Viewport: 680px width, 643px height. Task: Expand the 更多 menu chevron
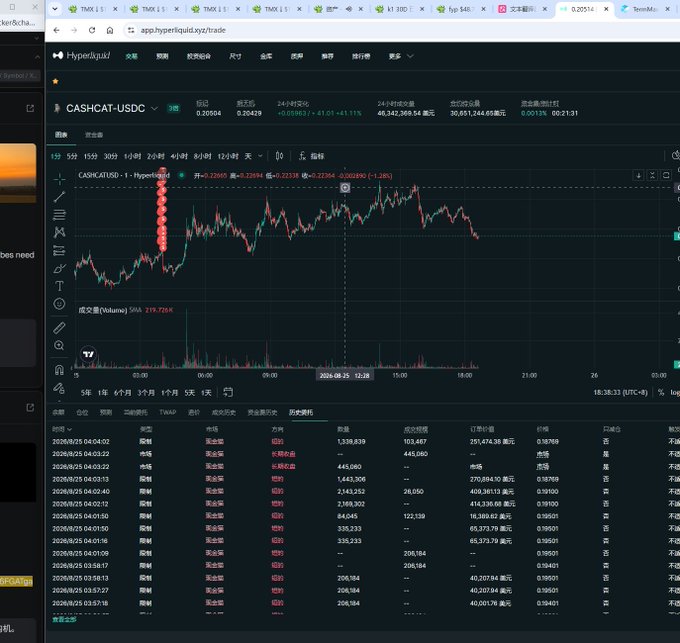(410, 56)
